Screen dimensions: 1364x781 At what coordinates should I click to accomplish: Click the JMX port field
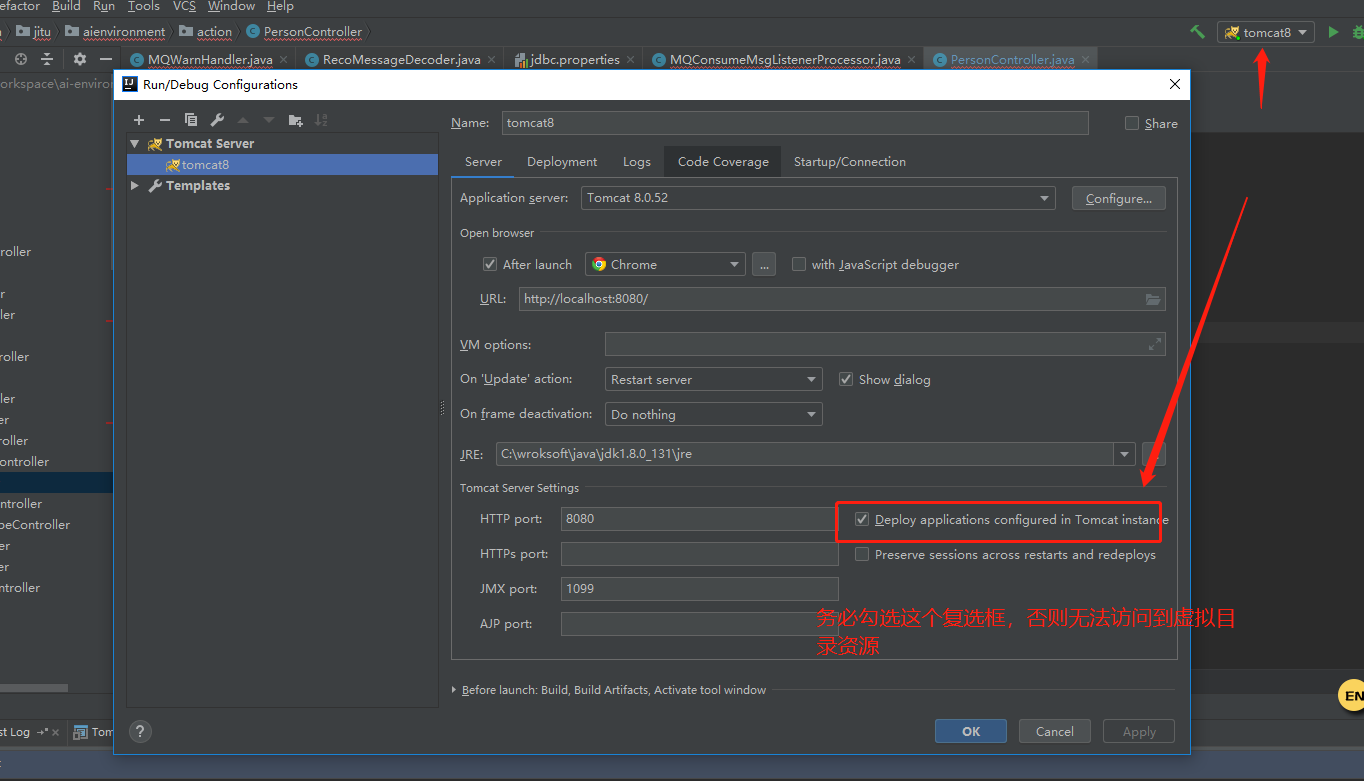click(x=699, y=589)
